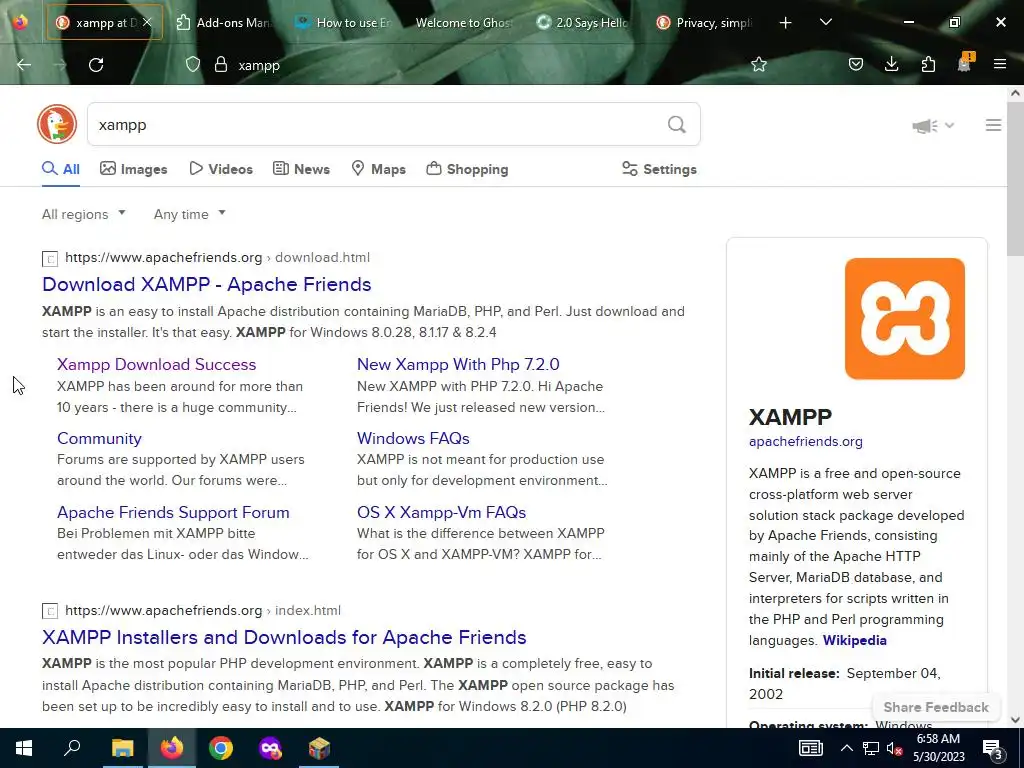Click the Firefox taskbar icon
Viewport: 1024px width, 768px height.
pyautogui.click(x=172, y=748)
